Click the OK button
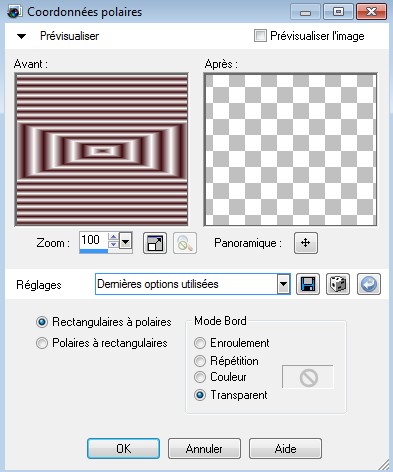 click(x=123, y=449)
